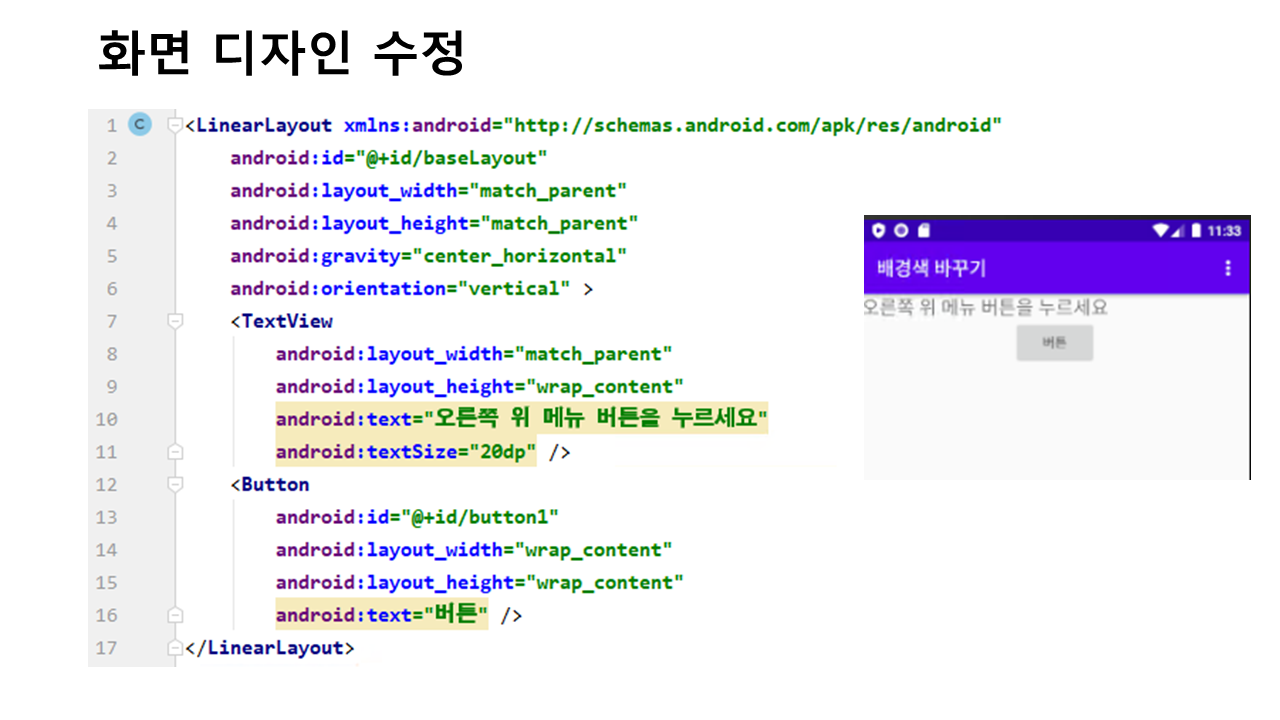The height and width of the screenshot is (720, 1280).
Task: Tap the circle notification icon in status bar
Action: 901,231
